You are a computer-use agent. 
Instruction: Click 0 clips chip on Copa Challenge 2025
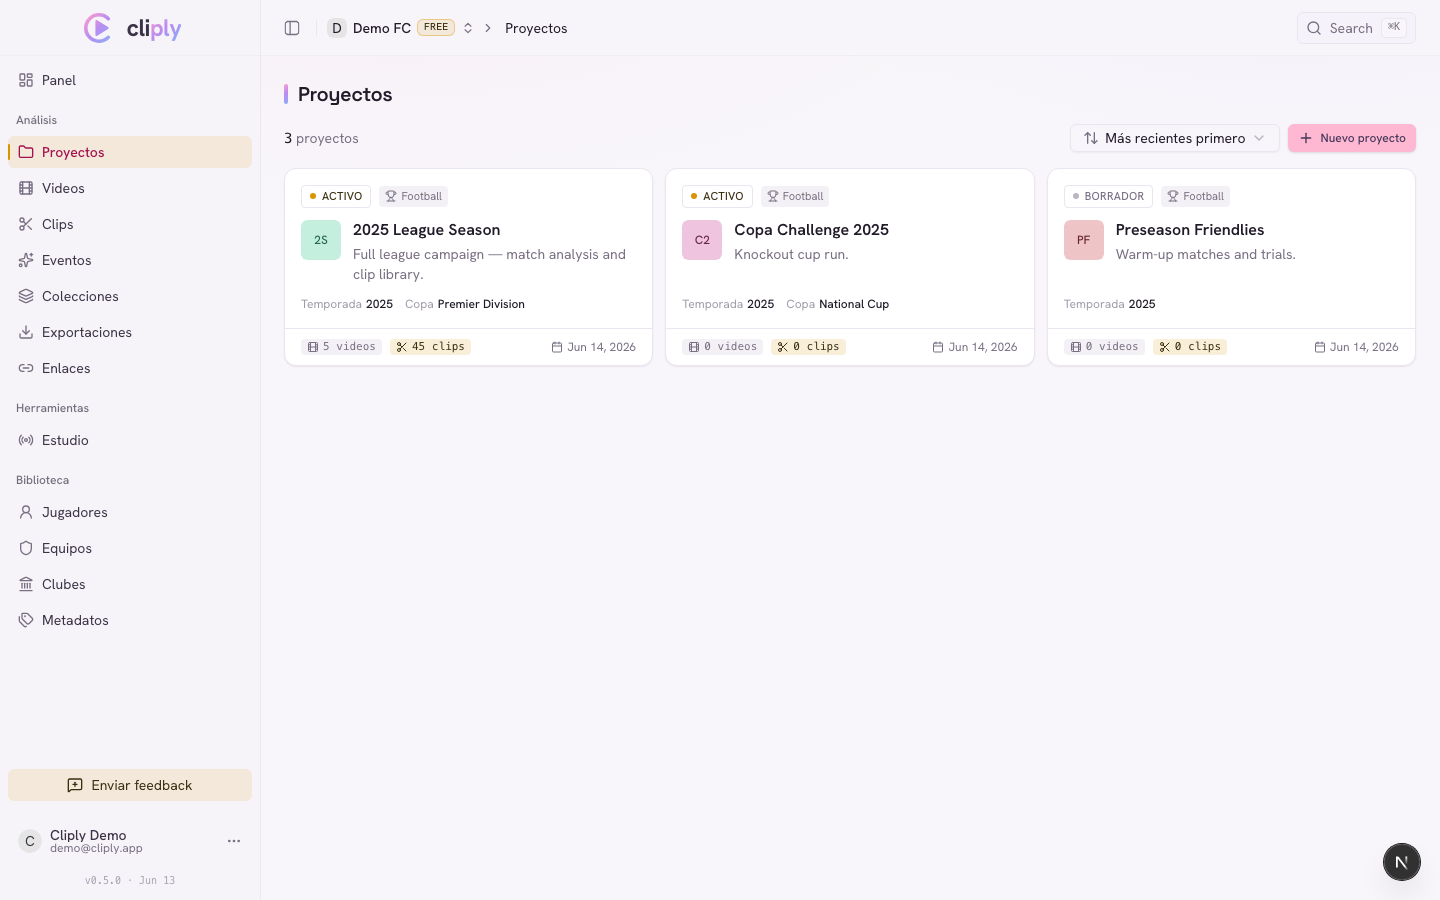coord(808,347)
